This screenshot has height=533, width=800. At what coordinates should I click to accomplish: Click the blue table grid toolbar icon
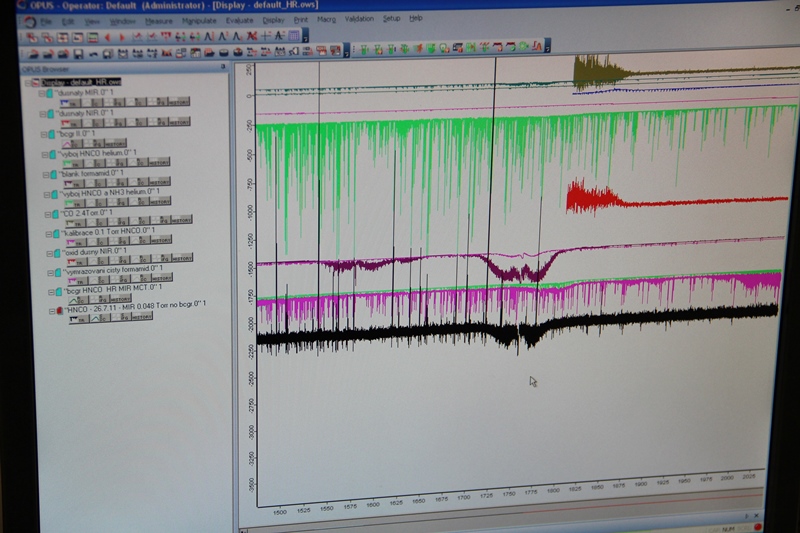(x=294, y=35)
